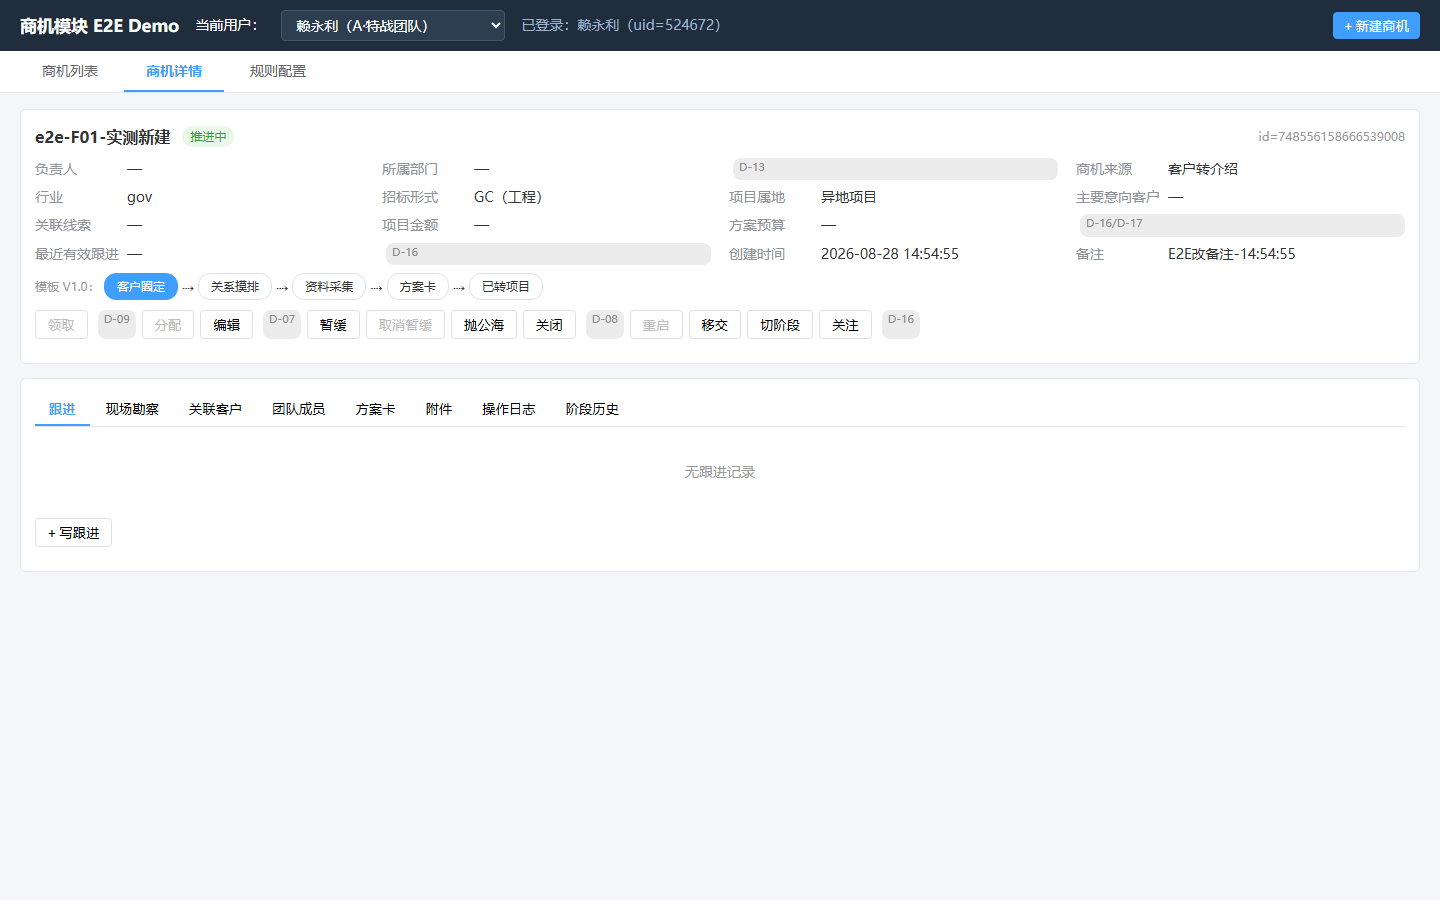Click the 切阶段 button
Screen dimensions: 1440x900
point(780,325)
